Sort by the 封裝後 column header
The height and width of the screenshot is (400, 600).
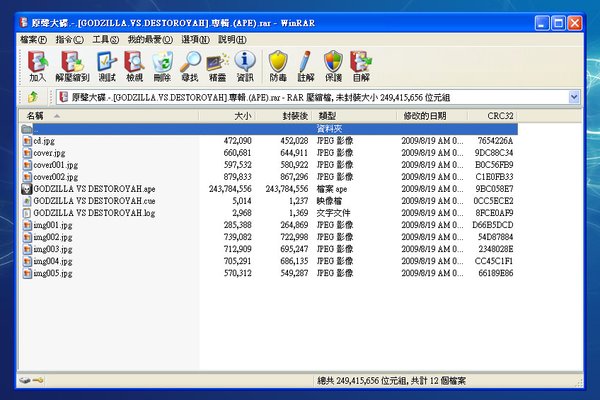tap(284, 116)
